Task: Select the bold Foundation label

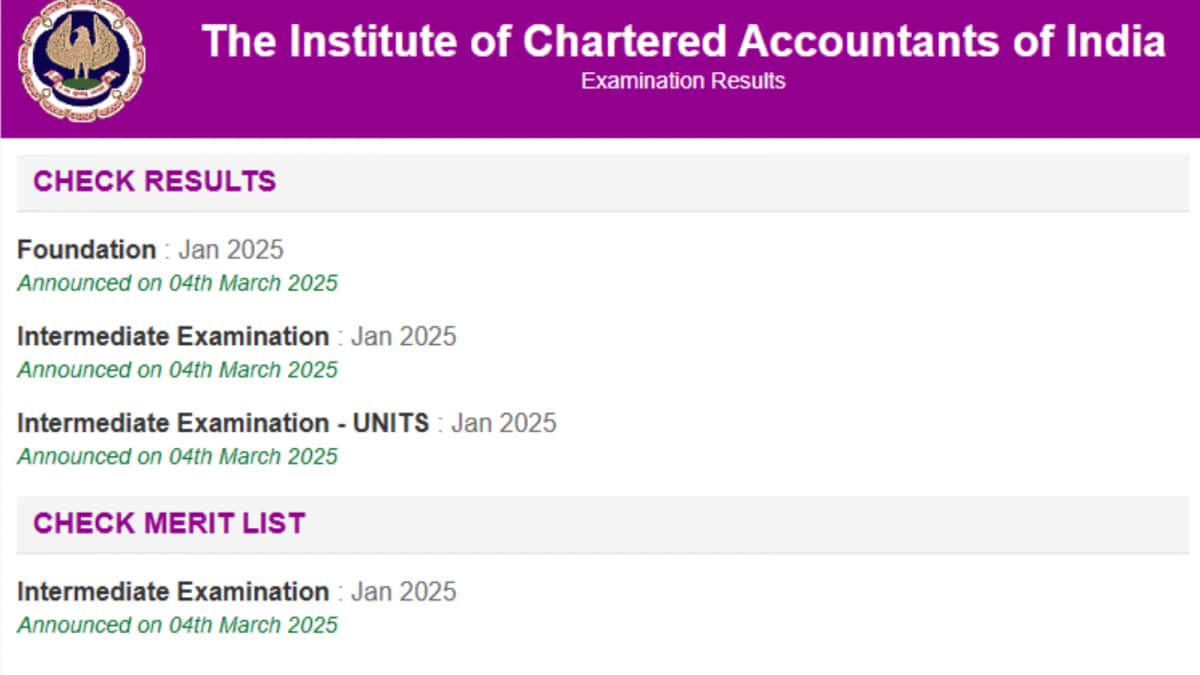Action: click(87, 249)
